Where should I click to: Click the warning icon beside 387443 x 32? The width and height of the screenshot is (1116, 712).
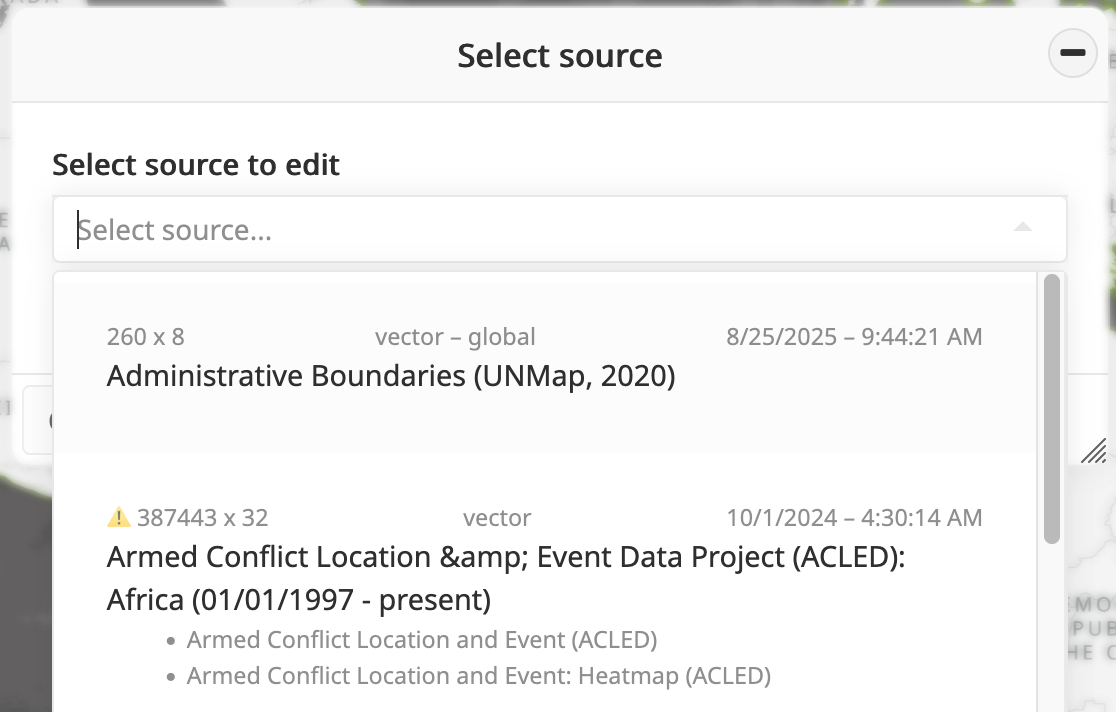click(119, 518)
